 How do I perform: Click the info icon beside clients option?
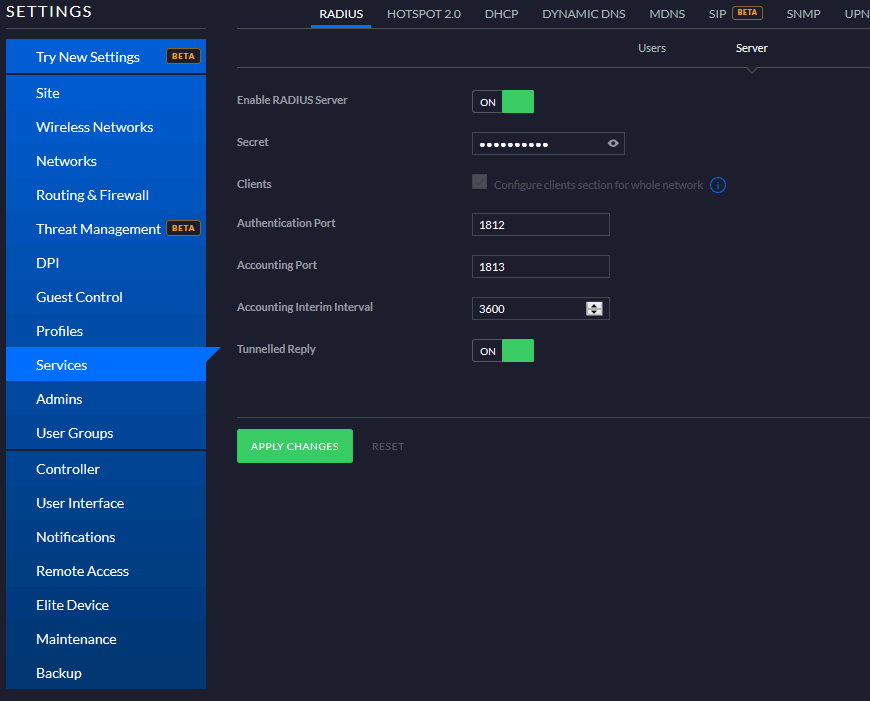(x=717, y=185)
